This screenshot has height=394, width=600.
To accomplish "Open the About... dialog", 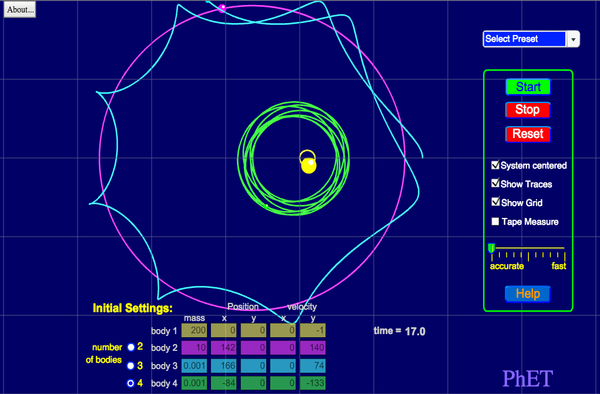I will (x=20, y=10).
